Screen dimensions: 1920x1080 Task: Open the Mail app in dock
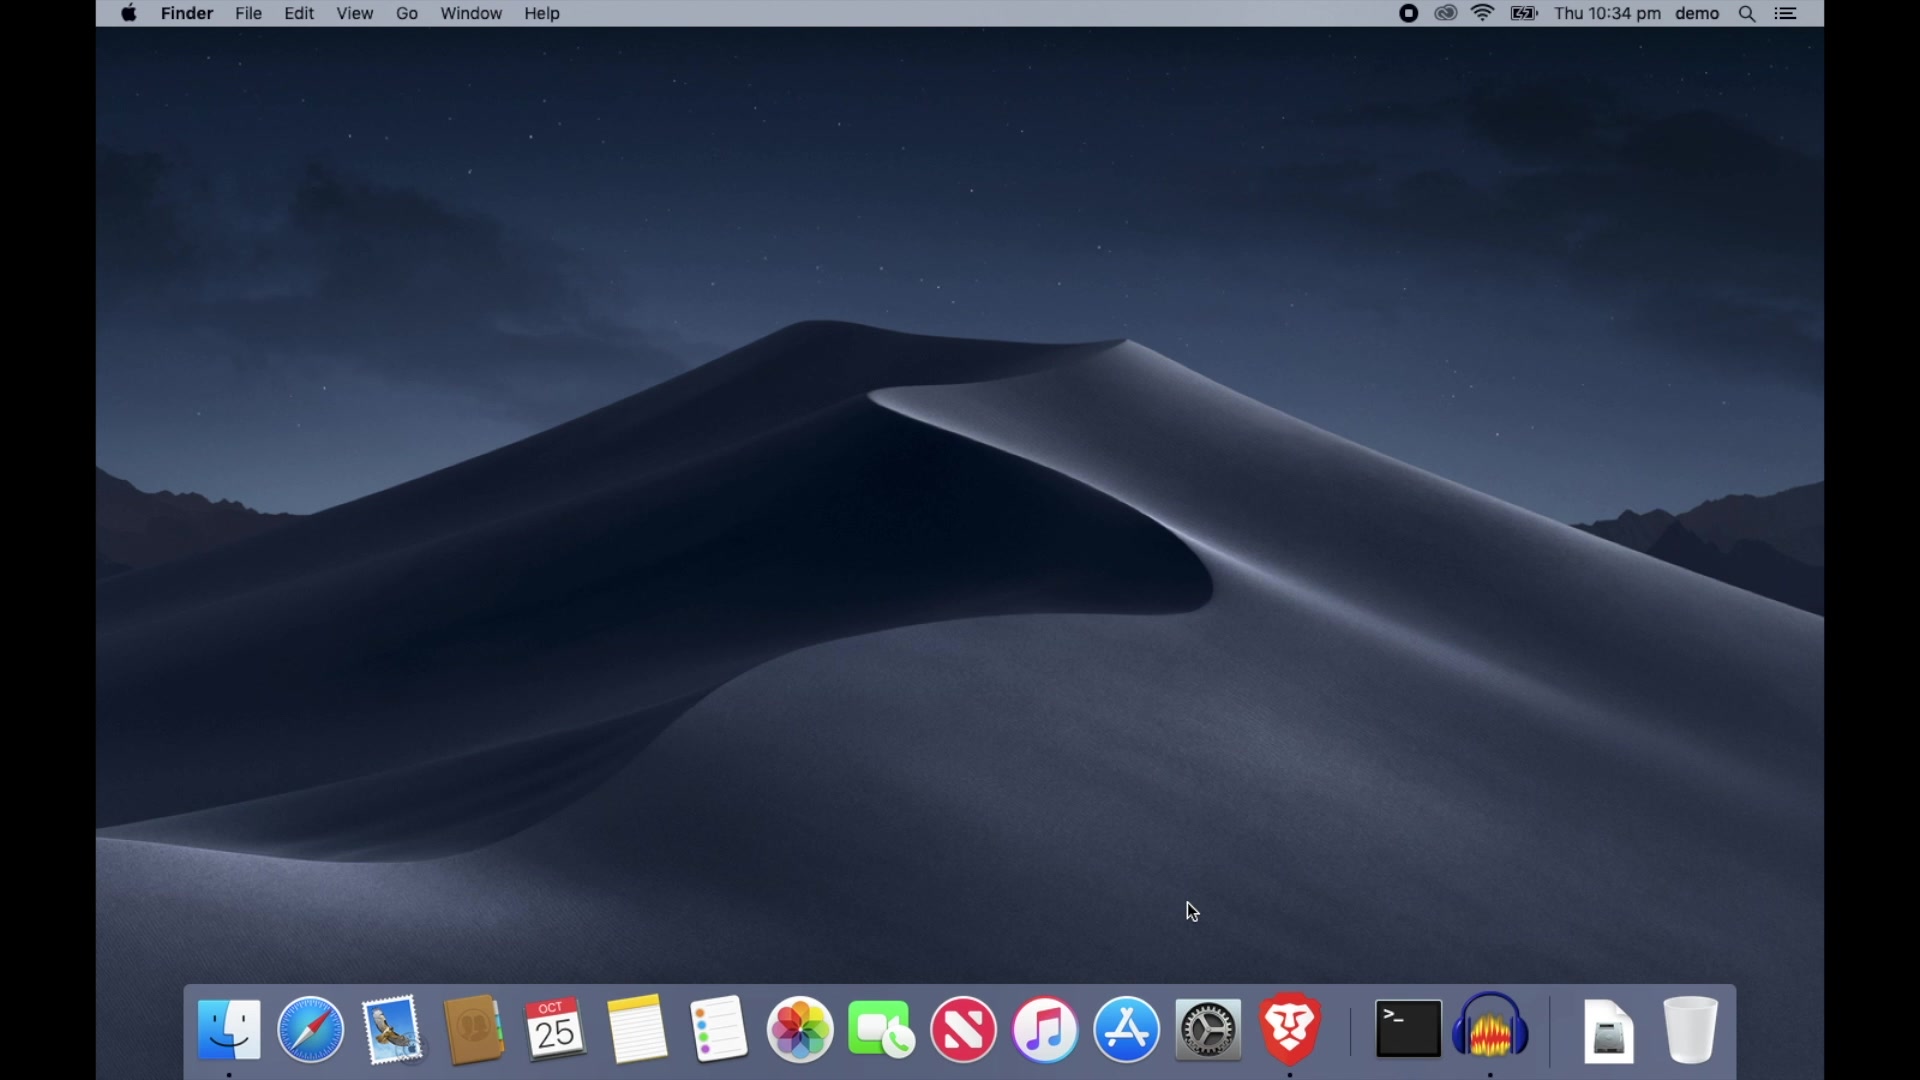click(393, 1029)
